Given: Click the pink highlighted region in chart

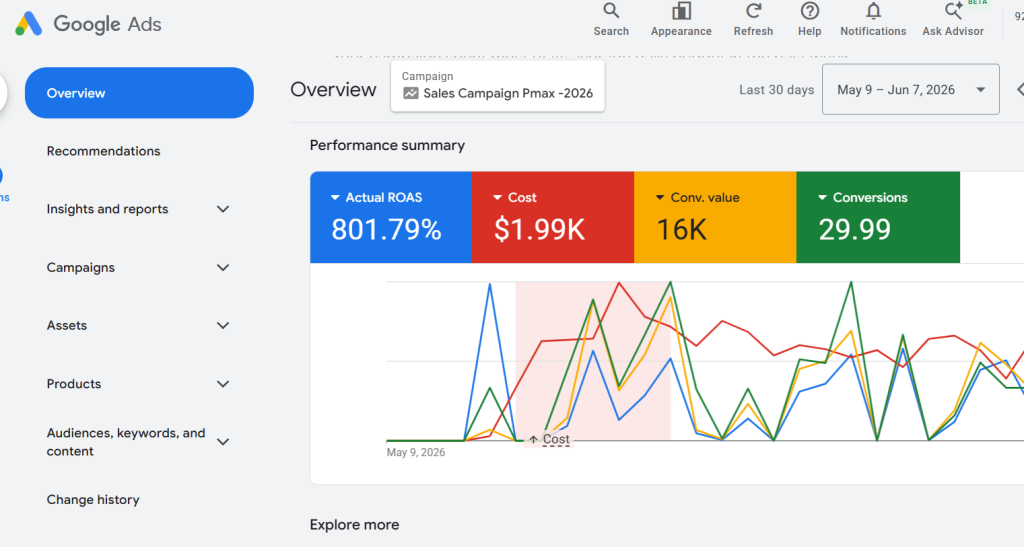Looking at the screenshot, I should point(593,360).
